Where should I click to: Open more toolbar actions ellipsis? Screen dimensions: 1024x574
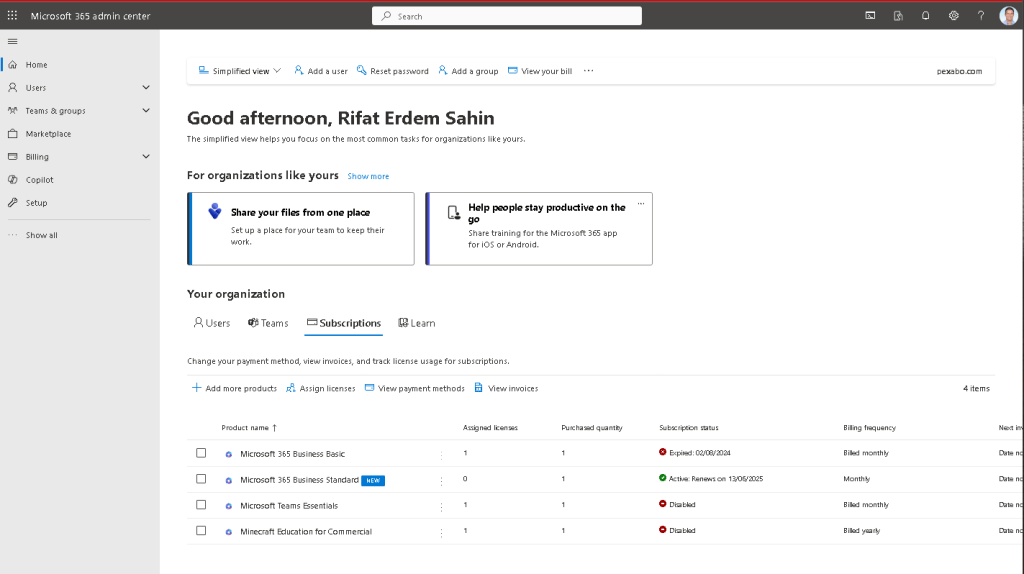[x=588, y=71]
